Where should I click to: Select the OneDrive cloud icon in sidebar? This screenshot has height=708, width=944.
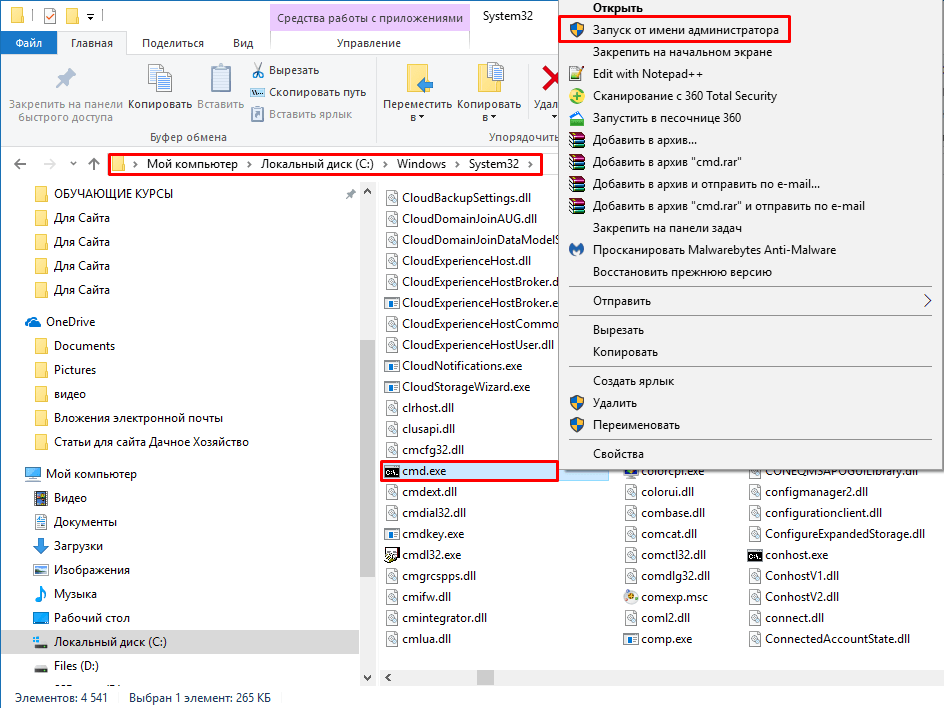tap(32, 322)
